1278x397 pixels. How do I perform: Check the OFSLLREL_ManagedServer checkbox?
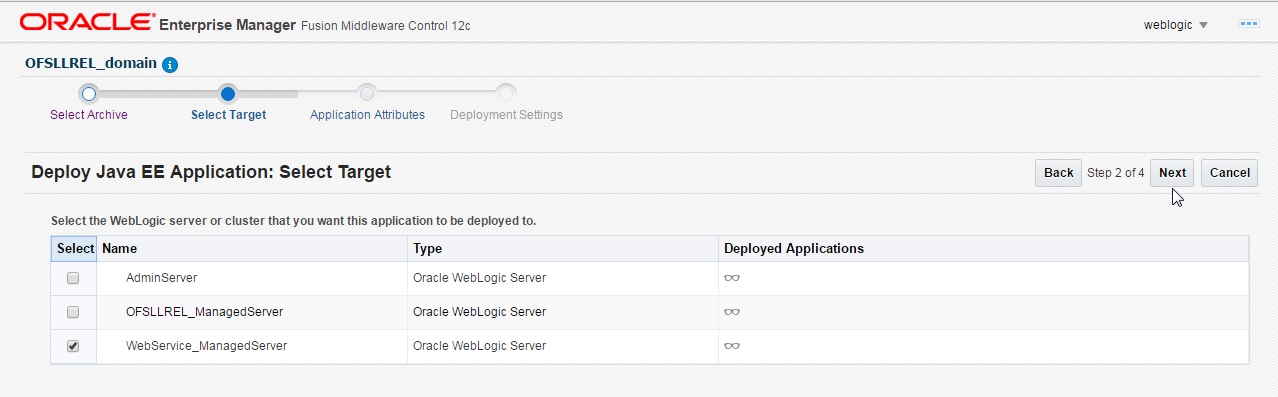pos(73,312)
